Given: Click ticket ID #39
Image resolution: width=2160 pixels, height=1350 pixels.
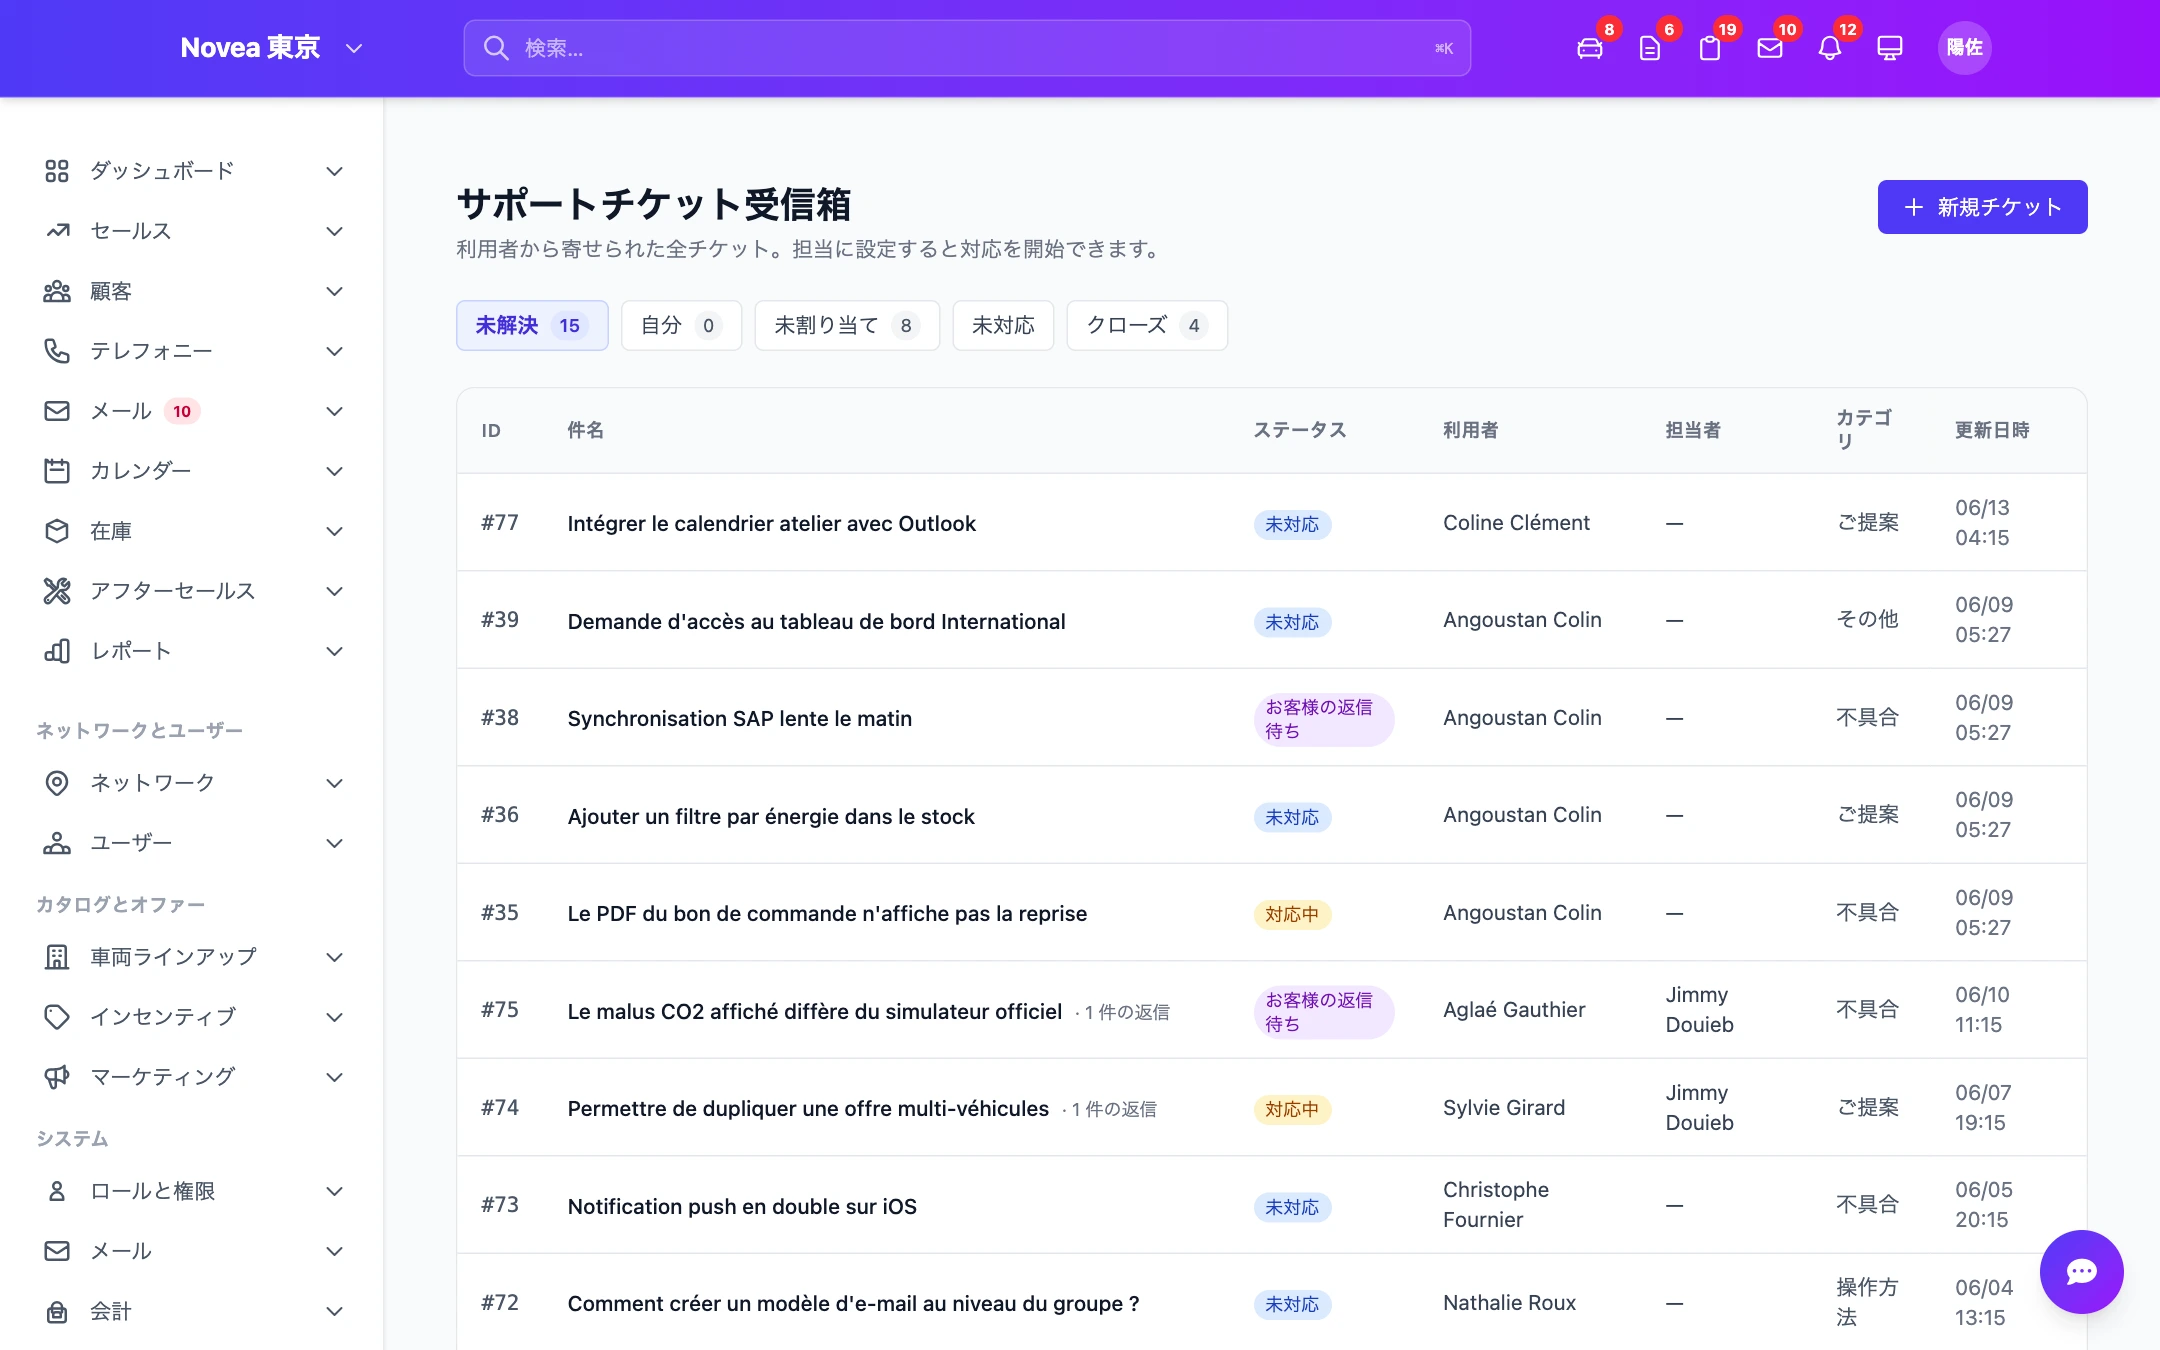Looking at the screenshot, I should pyautogui.click(x=500, y=620).
